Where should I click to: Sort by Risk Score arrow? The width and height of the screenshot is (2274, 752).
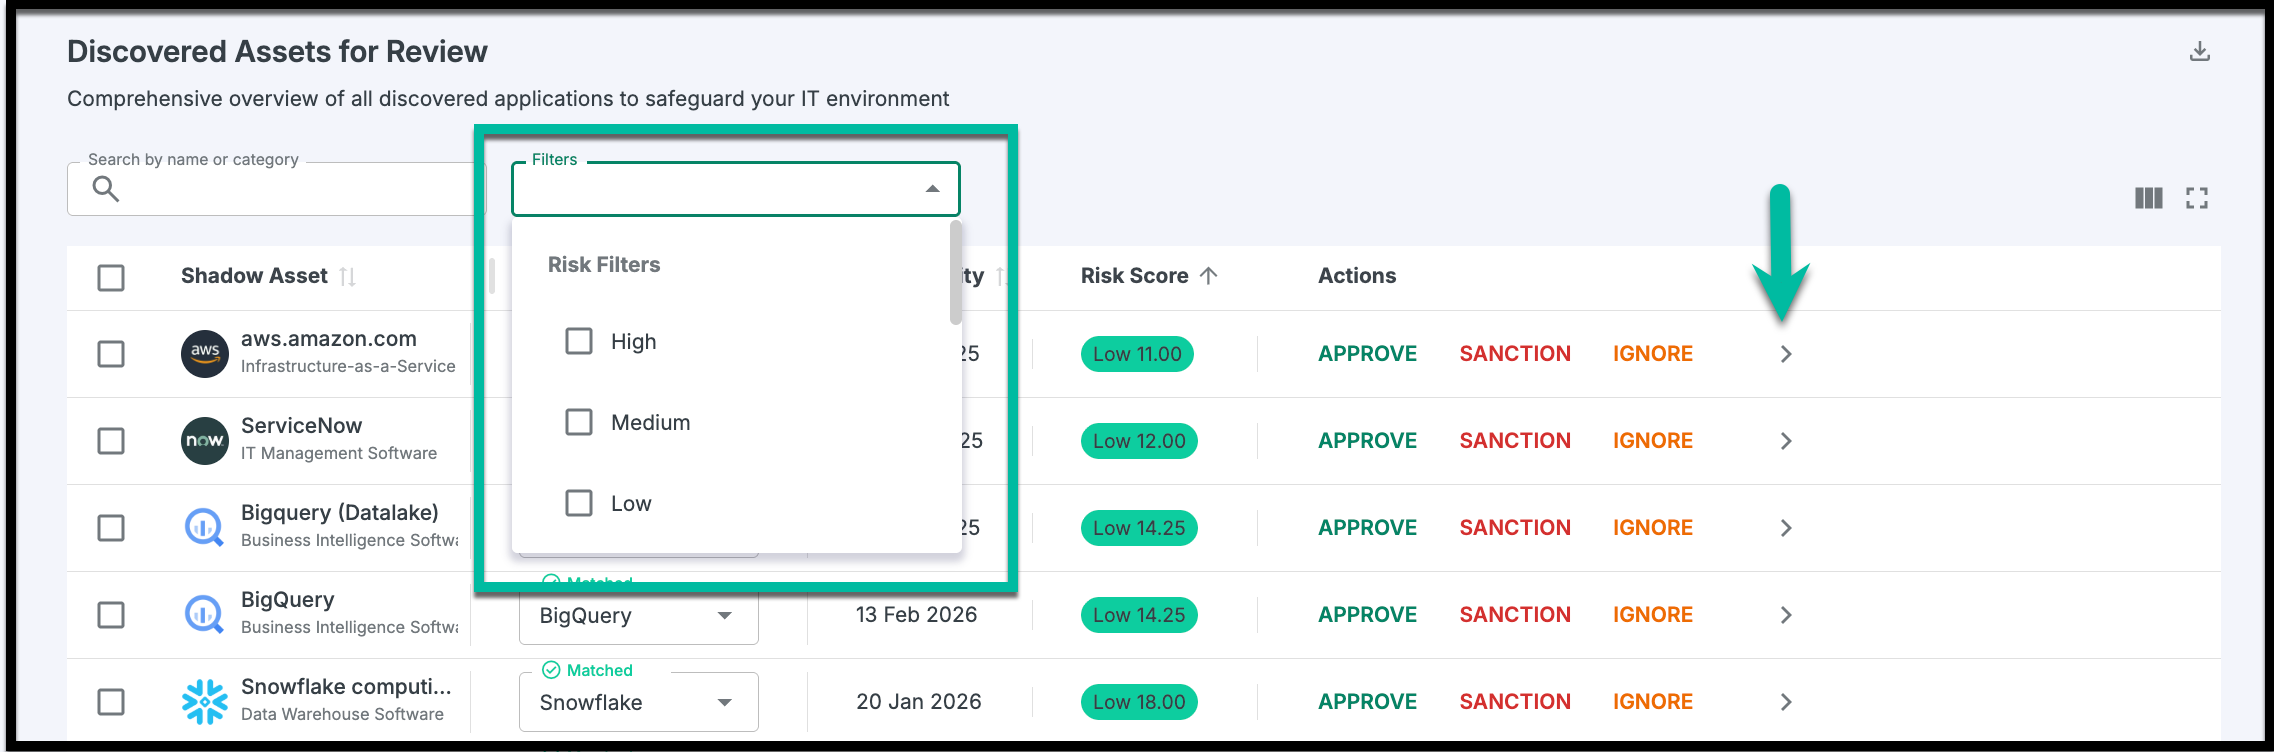[x=1208, y=275]
